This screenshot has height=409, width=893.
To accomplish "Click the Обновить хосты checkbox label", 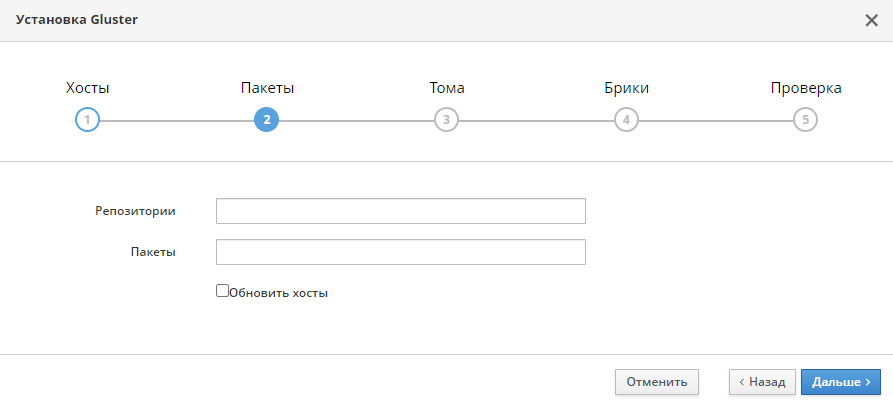I will click(x=278, y=294).
